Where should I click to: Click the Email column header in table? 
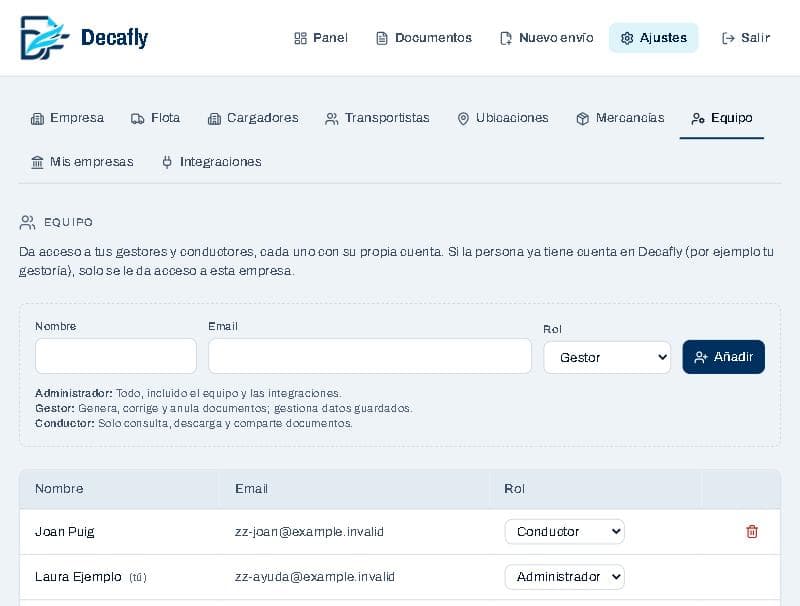[252, 489]
